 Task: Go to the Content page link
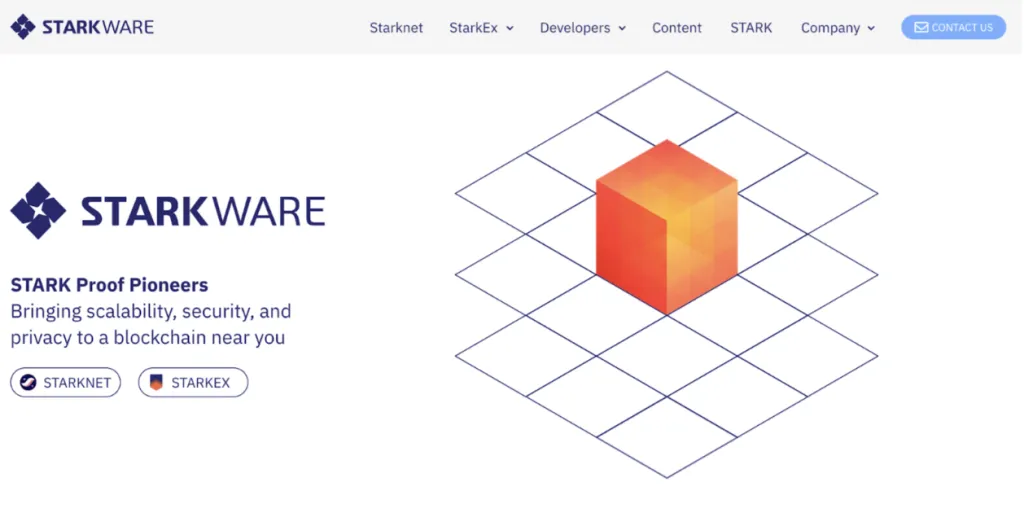pyautogui.click(x=677, y=28)
